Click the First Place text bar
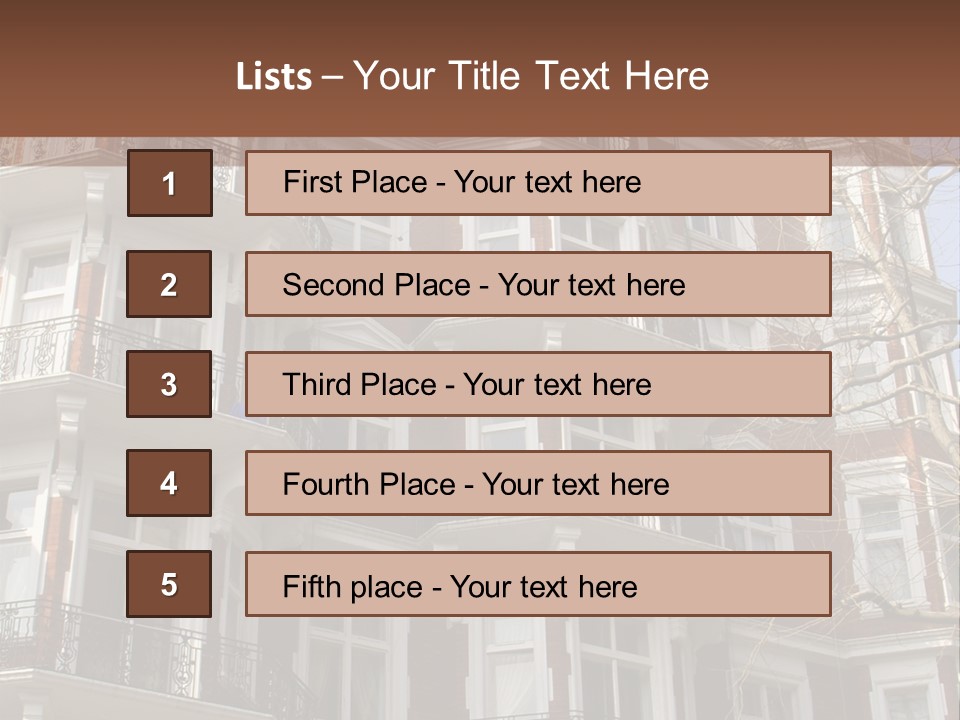The height and width of the screenshot is (720, 960). [x=538, y=183]
